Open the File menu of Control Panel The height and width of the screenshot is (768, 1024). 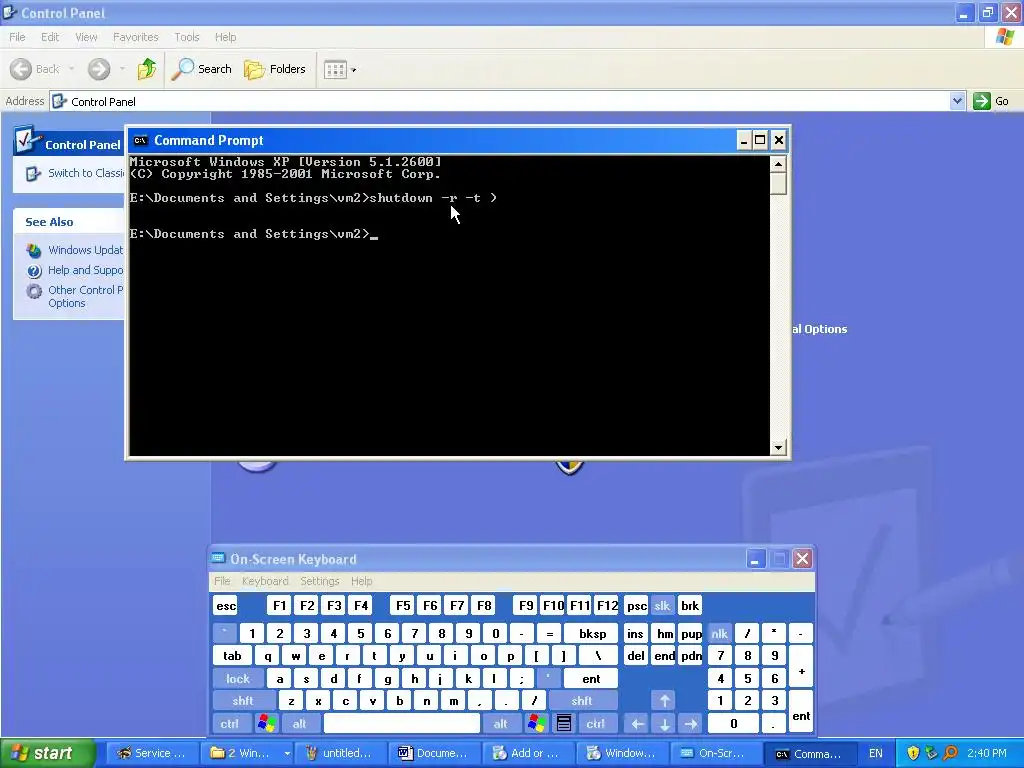click(x=17, y=37)
